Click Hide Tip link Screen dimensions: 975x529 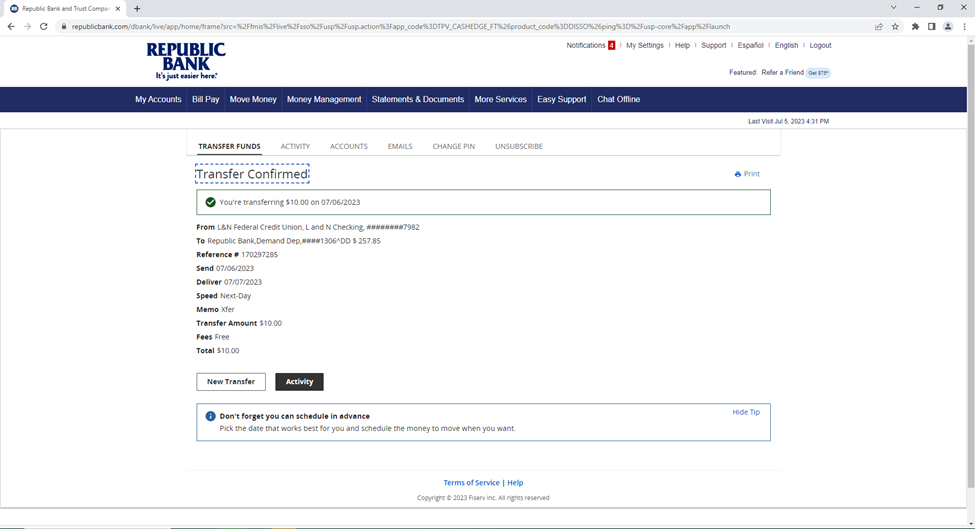pyautogui.click(x=746, y=412)
